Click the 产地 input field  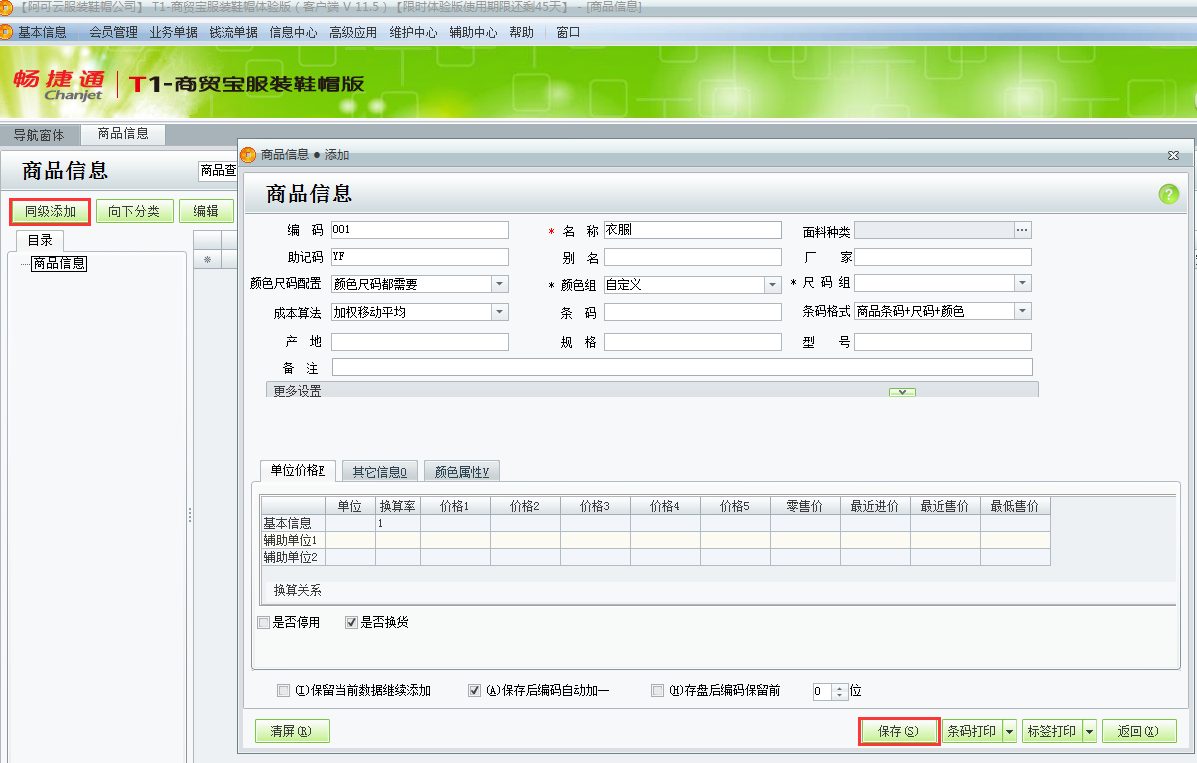click(420, 341)
